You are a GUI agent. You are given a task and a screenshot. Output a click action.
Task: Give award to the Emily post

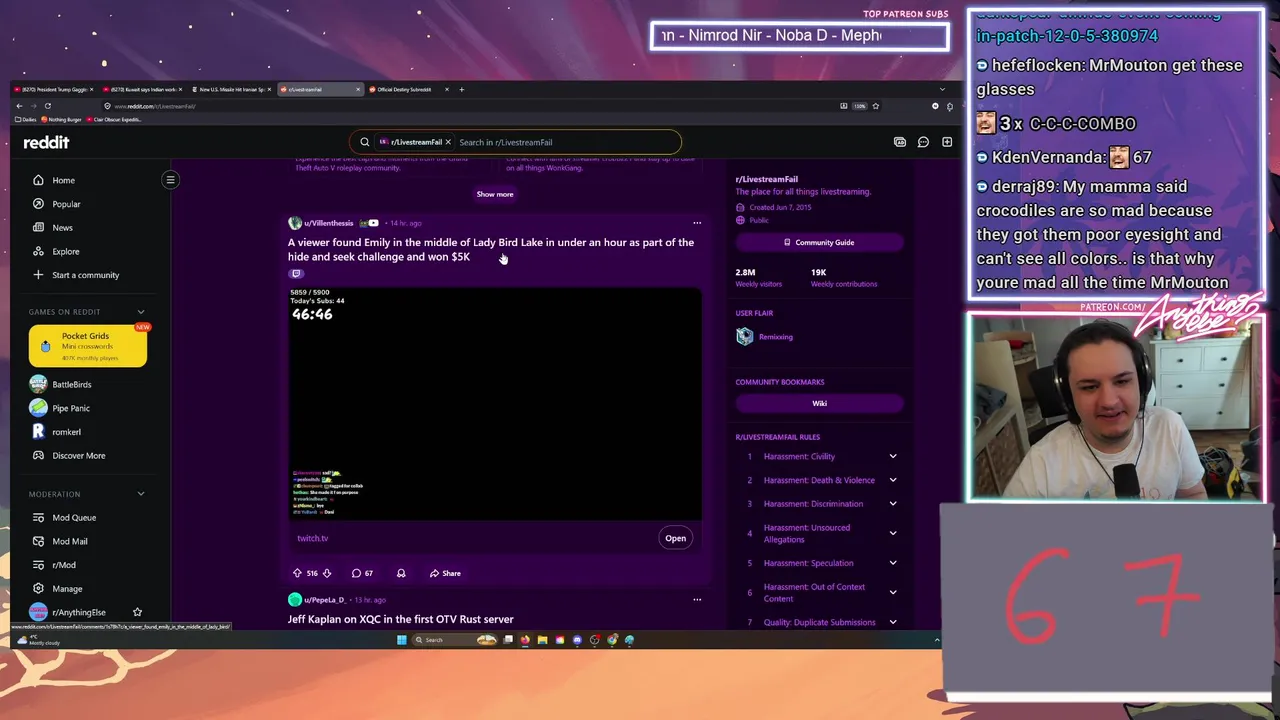point(401,573)
